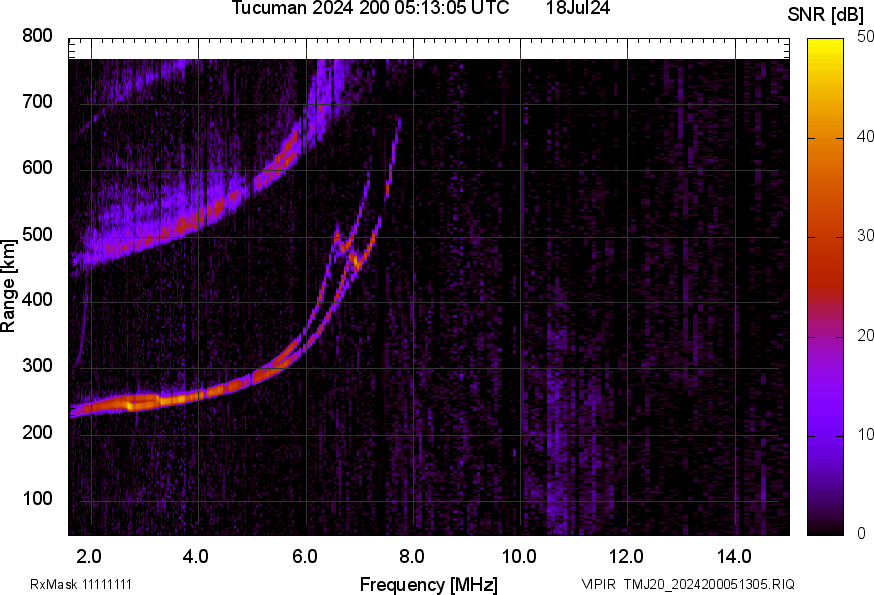Screen dimensions: 874x595
Task: Click the colorbar value '40'
Action: (865, 136)
